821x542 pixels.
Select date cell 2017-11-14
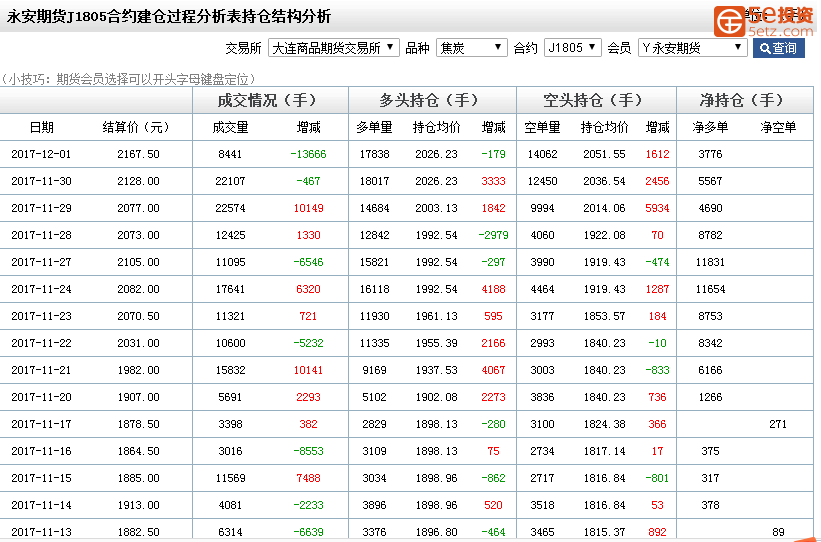(41, 505)
